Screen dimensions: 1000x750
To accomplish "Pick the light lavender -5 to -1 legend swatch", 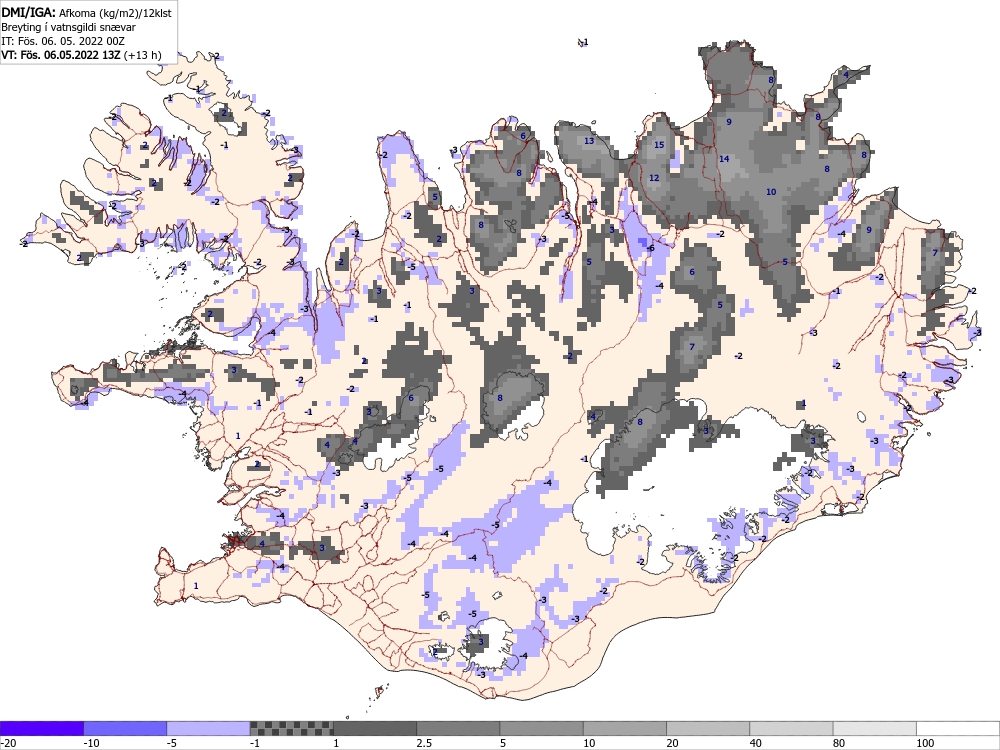I will click(x=209, y=728).
